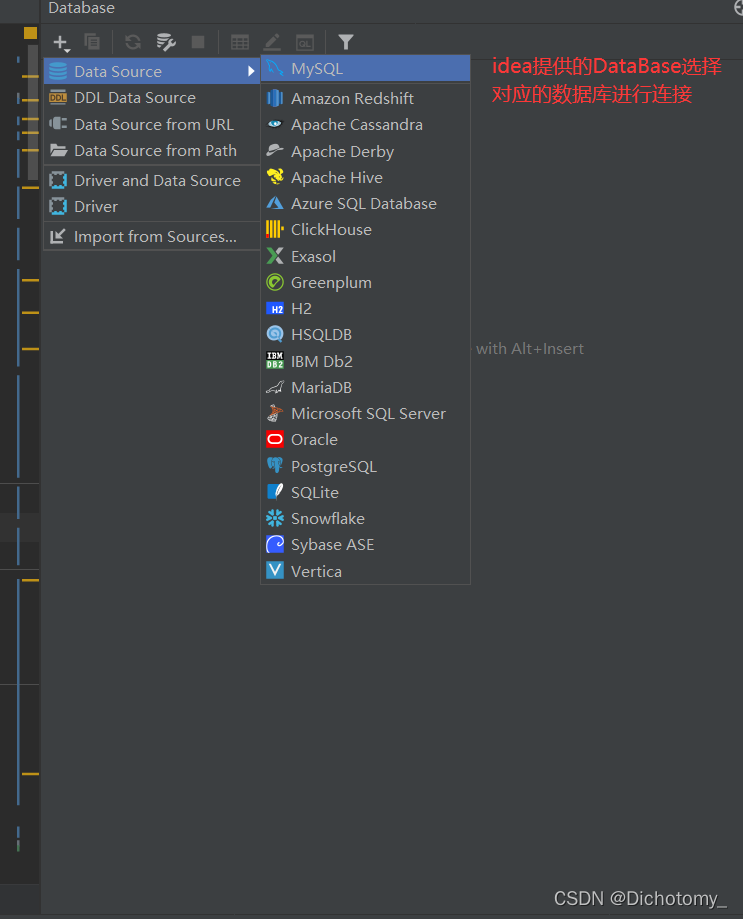Select Driver and Data Source option

click(x=152, y=181)
